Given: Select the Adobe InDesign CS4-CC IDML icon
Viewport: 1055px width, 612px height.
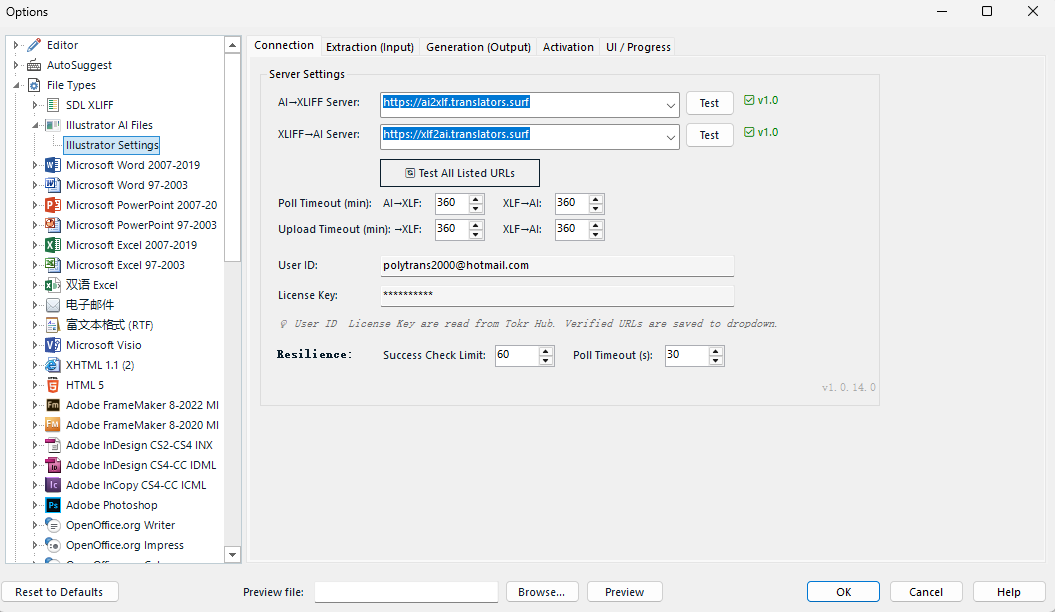Looking at the screenshot, I should point(53,465).
